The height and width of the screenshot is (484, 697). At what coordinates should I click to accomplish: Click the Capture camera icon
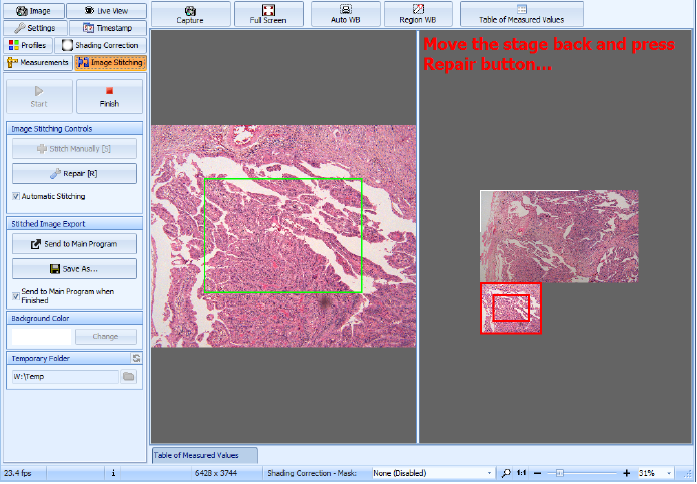[x=189, y=13]
